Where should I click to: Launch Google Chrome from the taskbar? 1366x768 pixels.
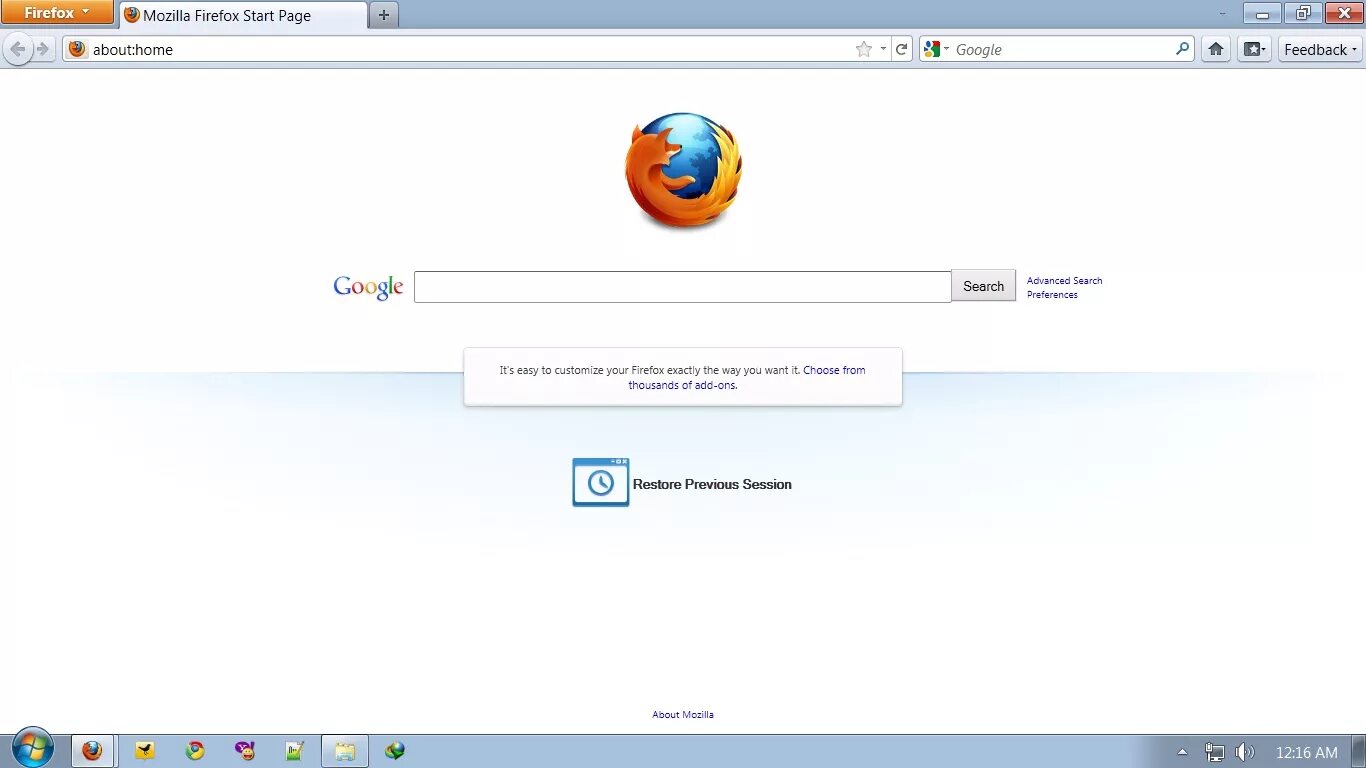[195, 750]
